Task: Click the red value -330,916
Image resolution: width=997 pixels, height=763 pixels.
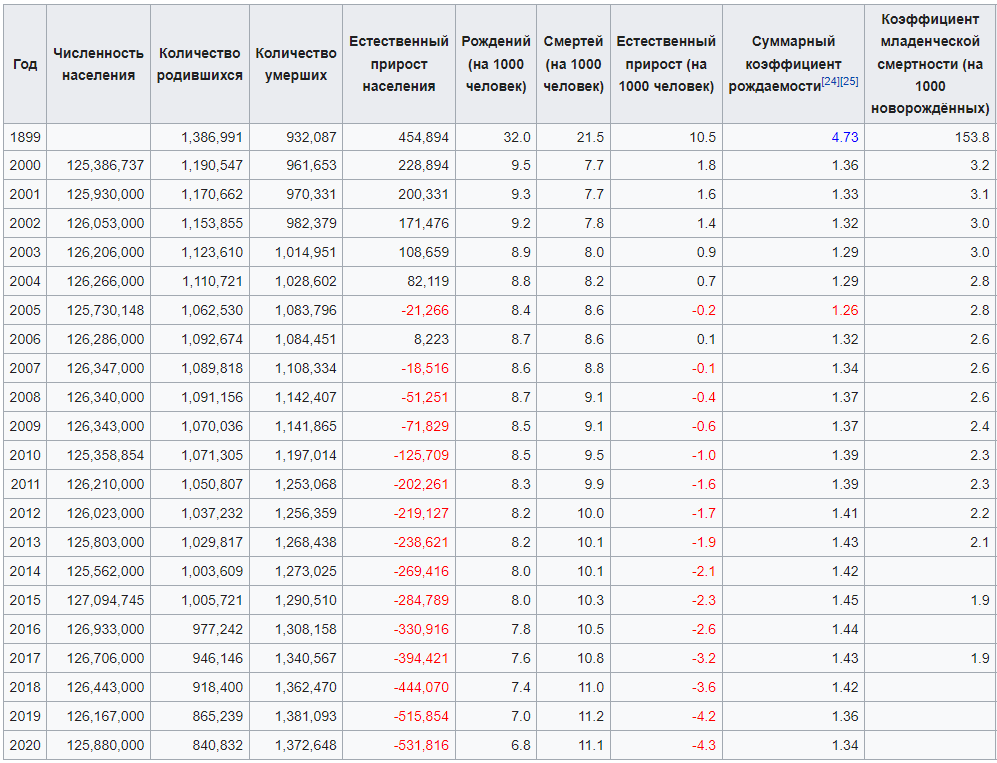Action: pyautogui.click(x=422, y=629)
